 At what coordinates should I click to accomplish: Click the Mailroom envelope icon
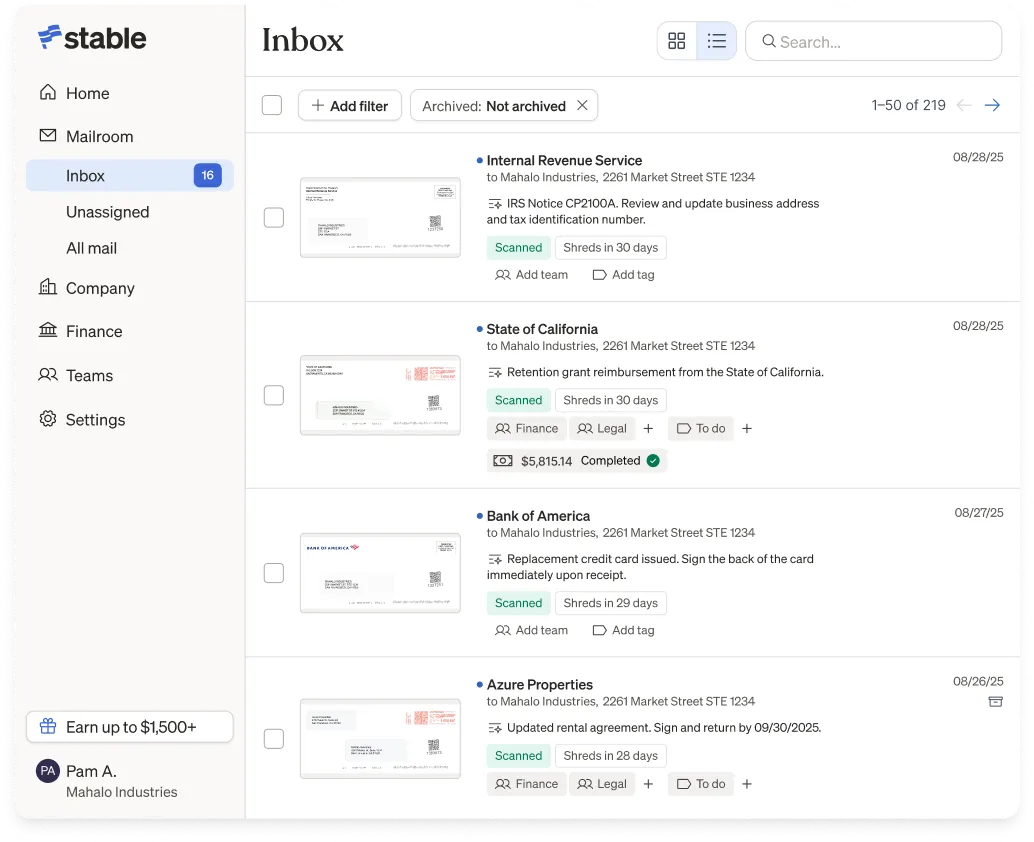click(x=48, y=135)
